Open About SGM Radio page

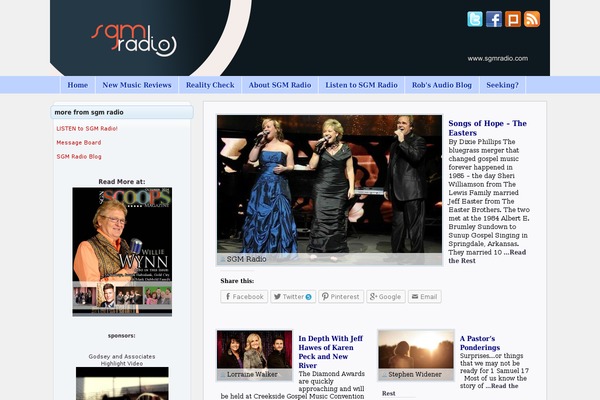click(280, 85)
